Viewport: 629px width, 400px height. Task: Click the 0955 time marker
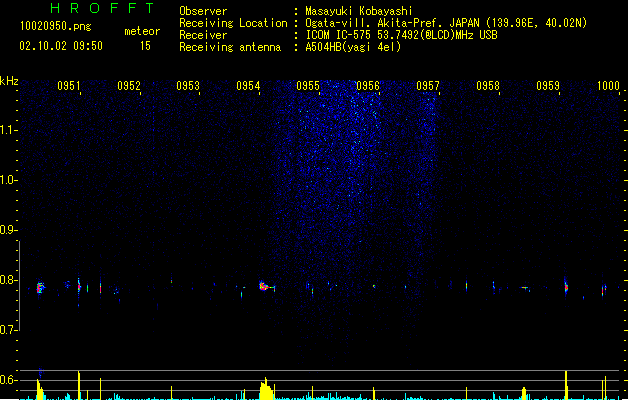click(308, 86)
